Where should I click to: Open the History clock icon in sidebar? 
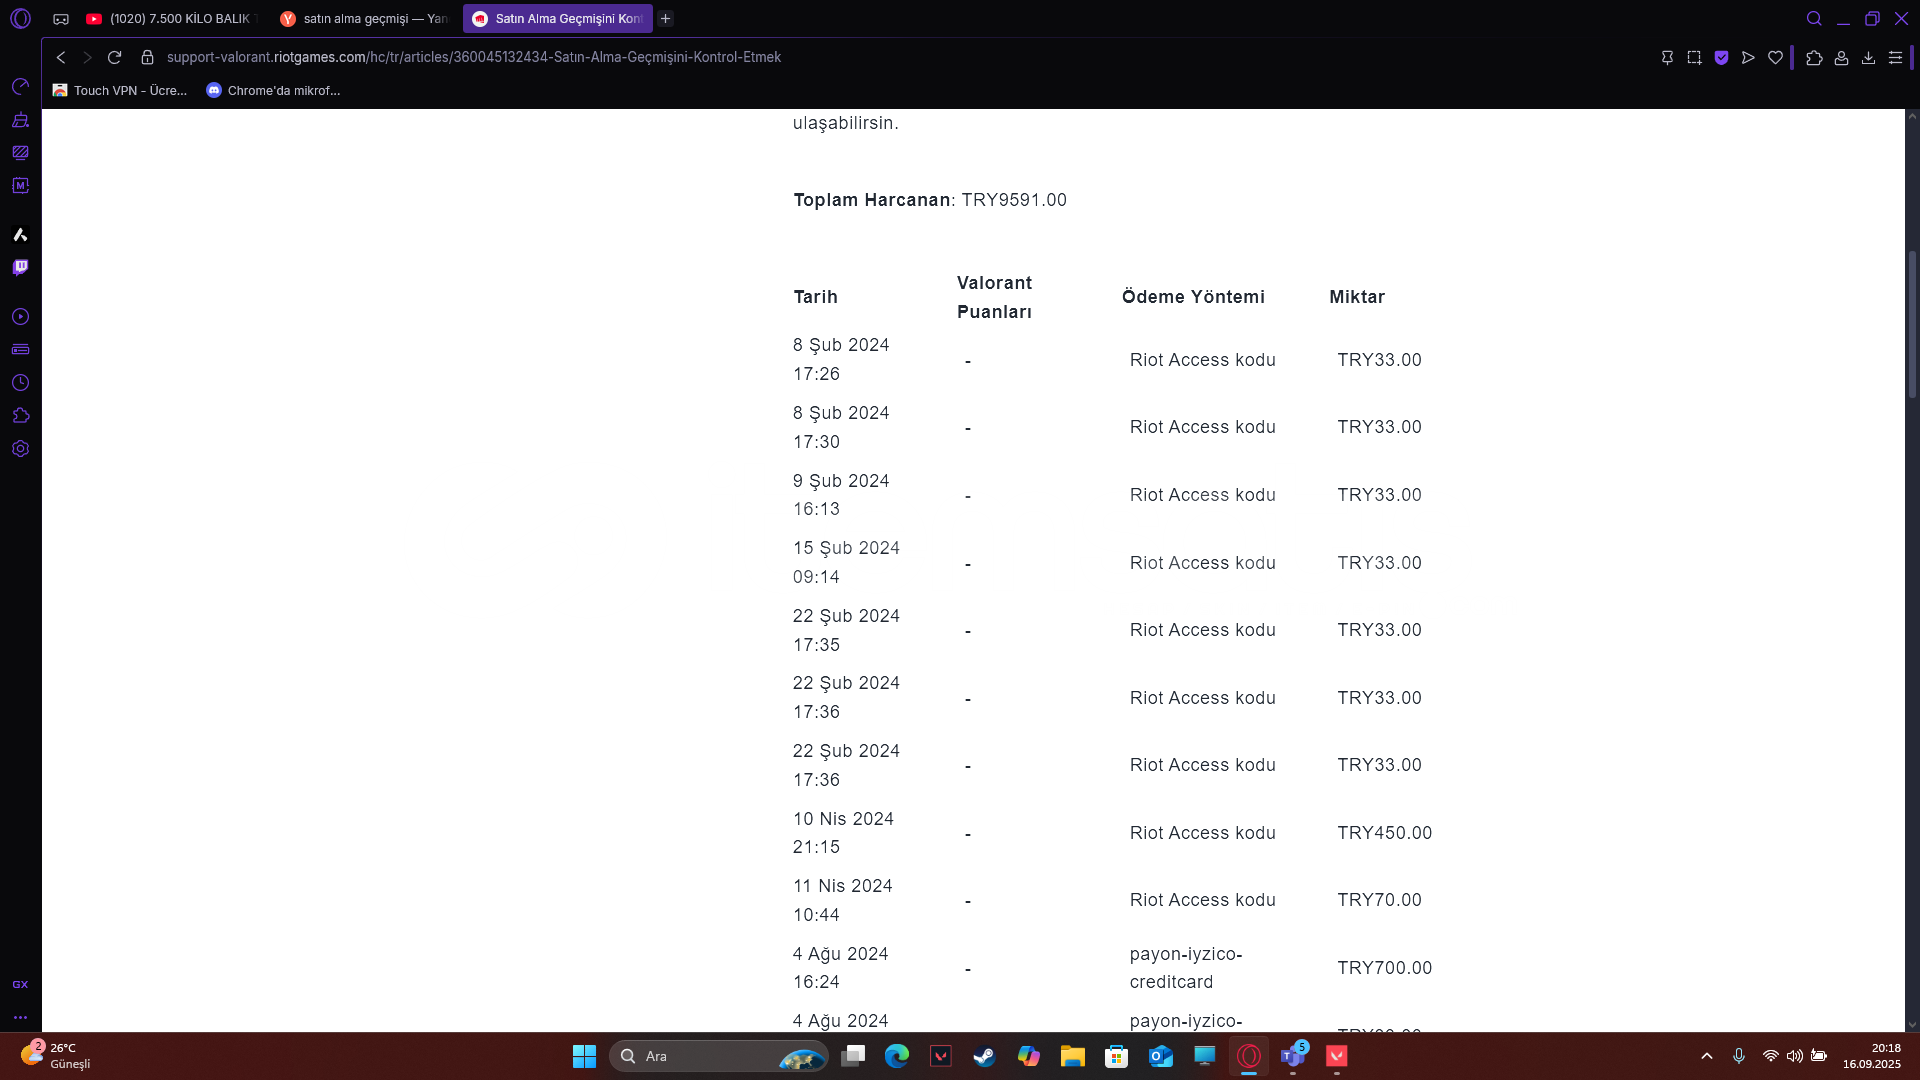coord(20,383)
